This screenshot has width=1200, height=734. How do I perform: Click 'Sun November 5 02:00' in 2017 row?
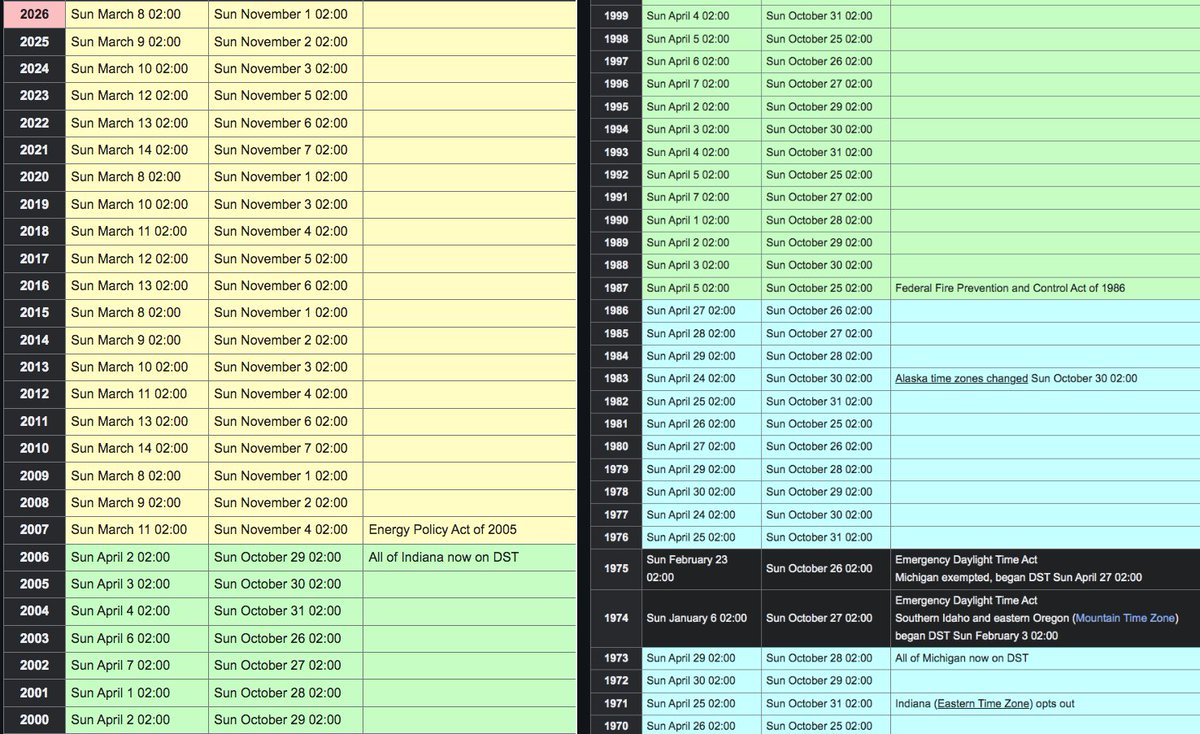[281, 259]
